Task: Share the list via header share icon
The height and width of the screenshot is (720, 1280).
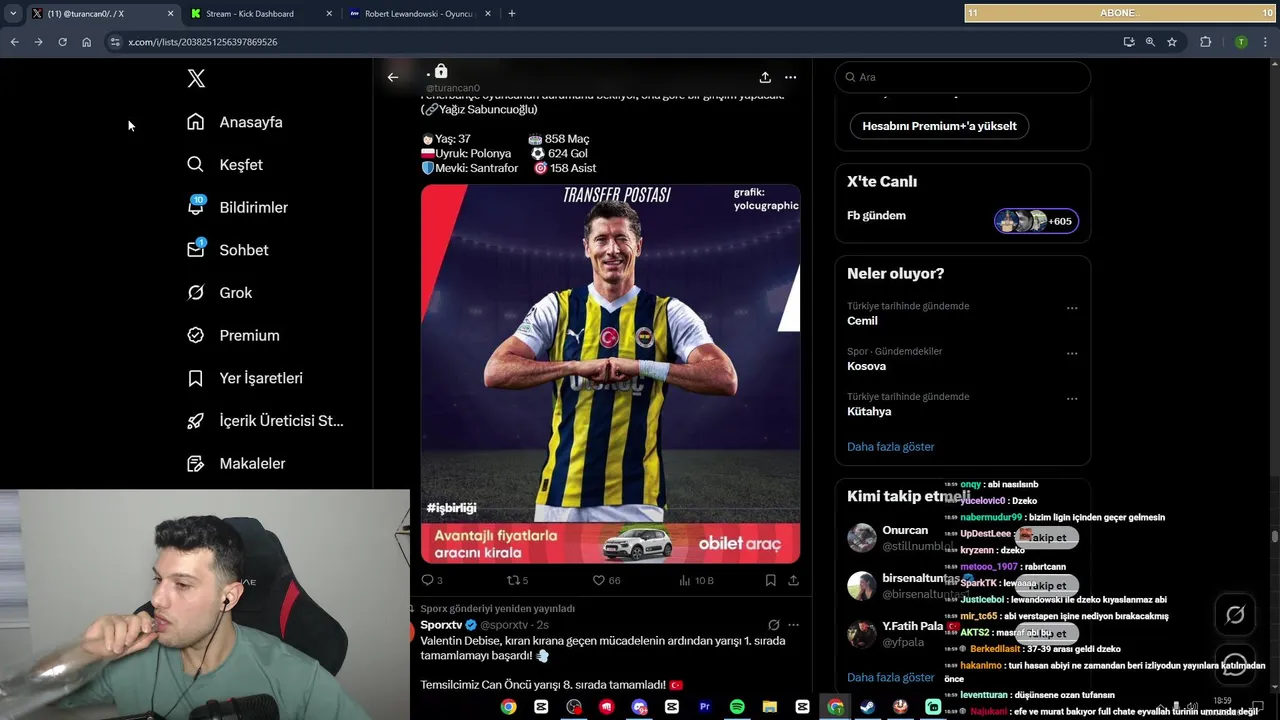Action: [x=765, y=77]
